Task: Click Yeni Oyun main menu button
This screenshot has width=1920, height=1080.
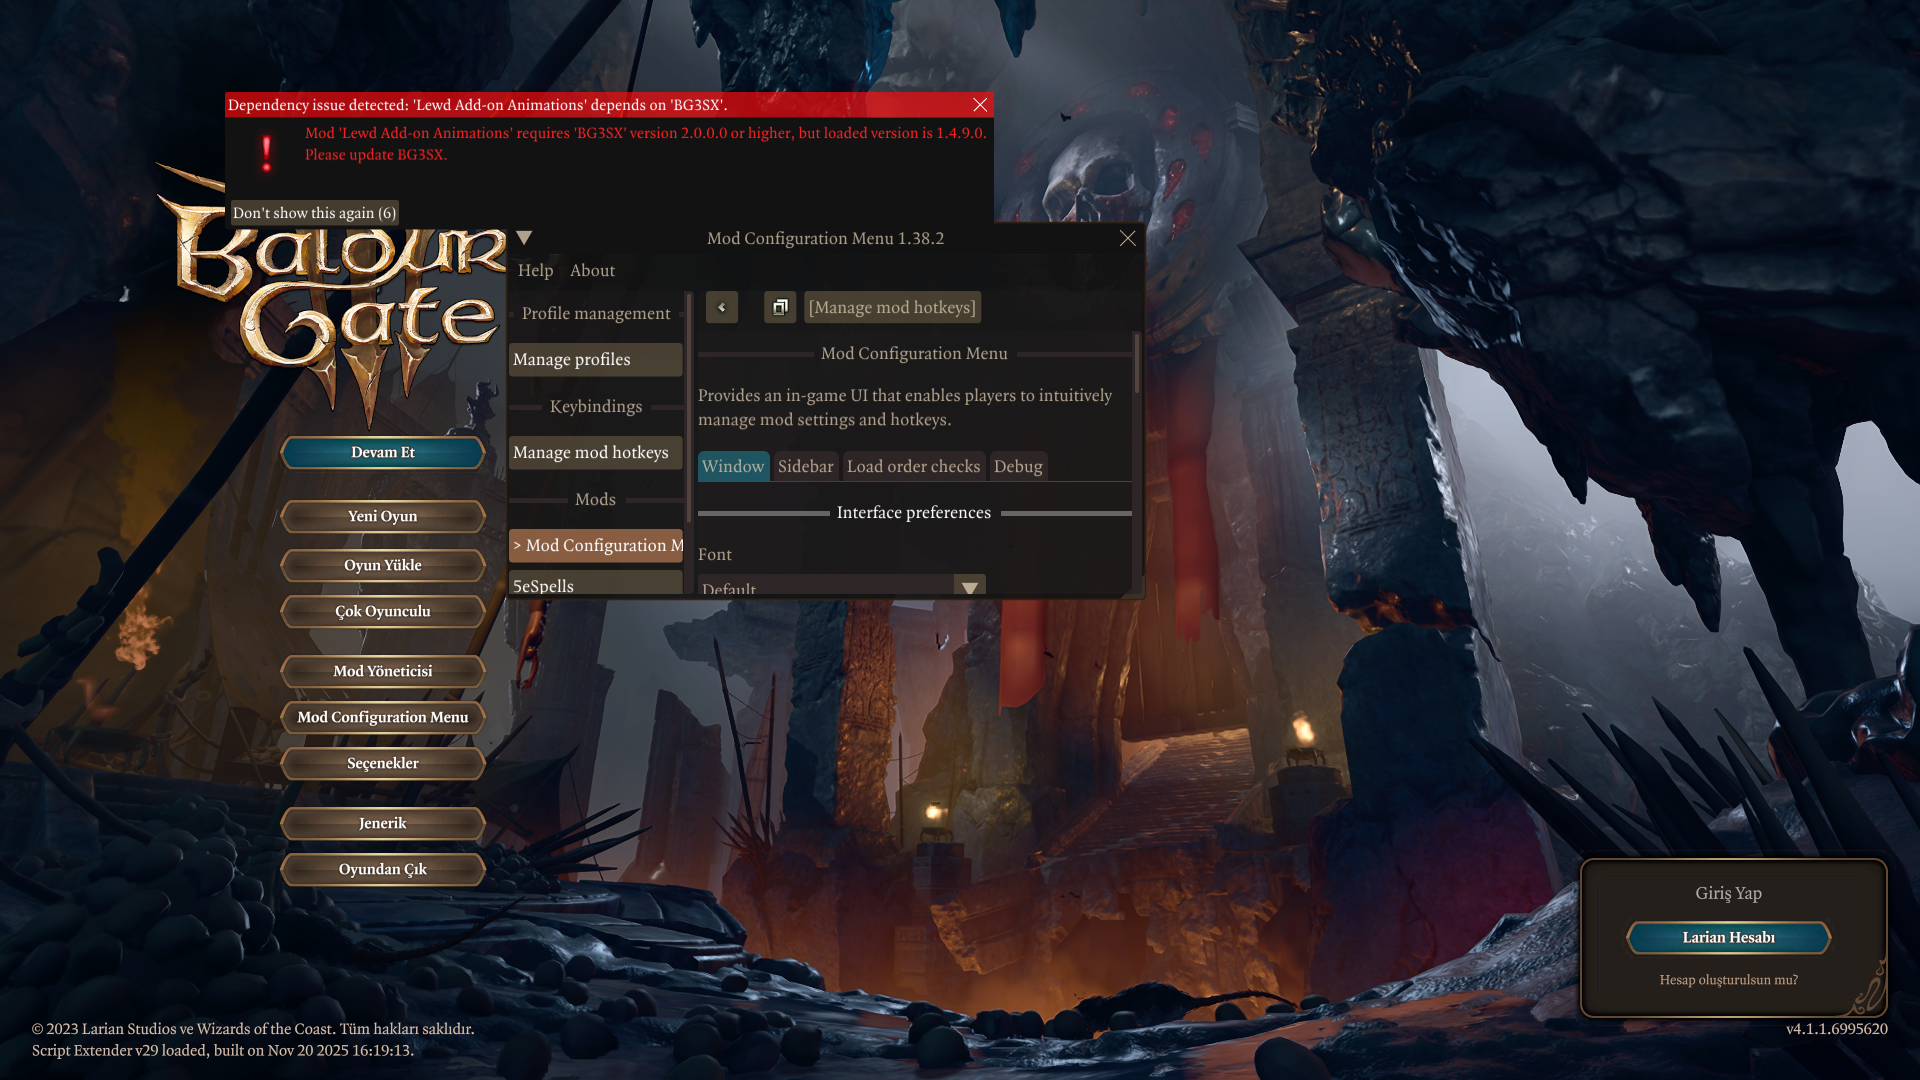Action: pyautogui.click(x=383, y=516)
